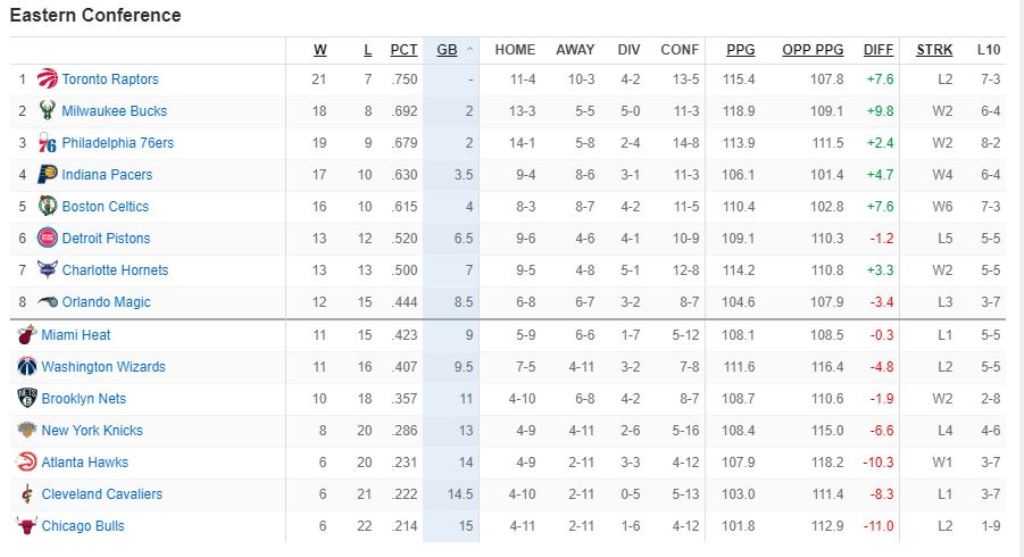Click the Indiana Pacers logo icon

(x=47, y=175)
